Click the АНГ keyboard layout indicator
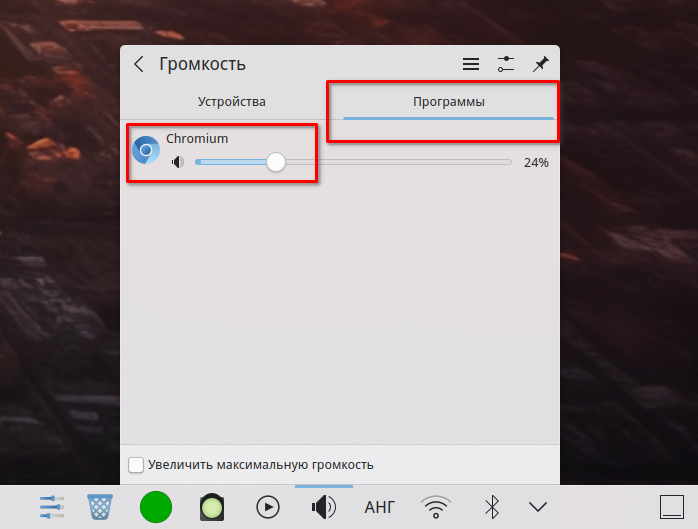This screenshot has width=698, height=529. pyautogui.click(x=380, y=507)
